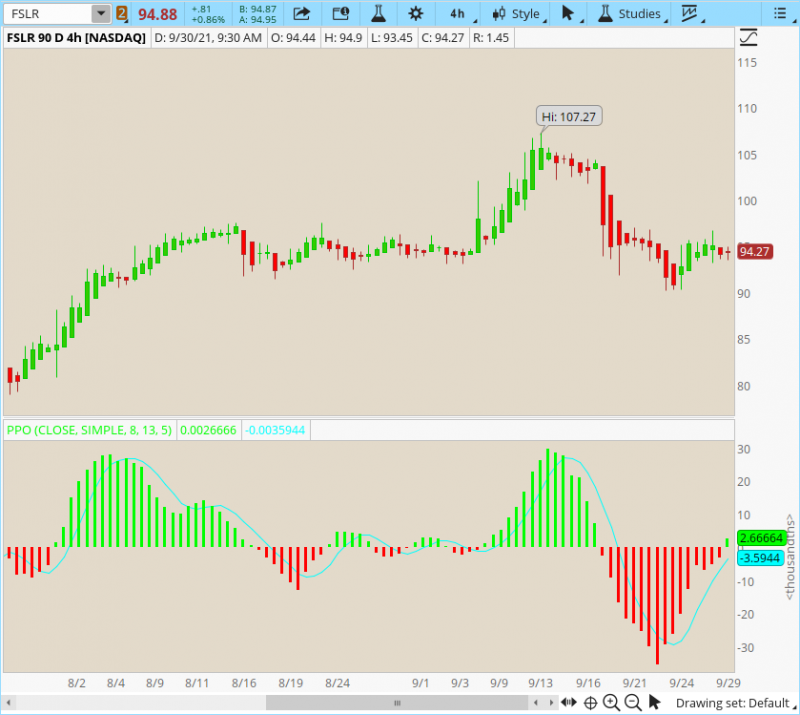Viewport: 800px width, 715px height.
Task: Click the FSLR symbol input field
Action: point(48,14)
